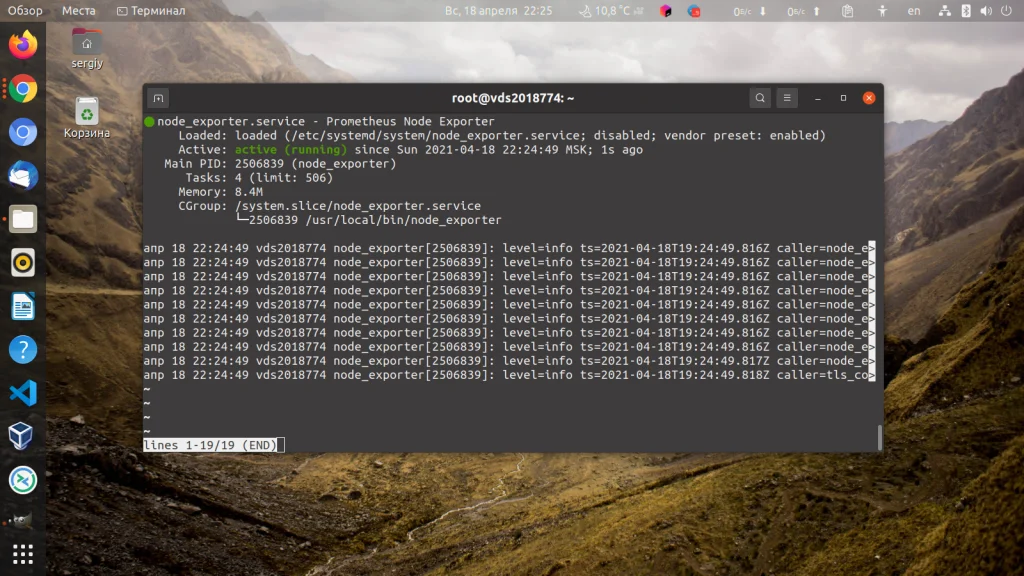Viewport: 1024px width, 576px height.
Task: Open the weather indicator showing 10,8 °C
Action: tap(611, 10)
